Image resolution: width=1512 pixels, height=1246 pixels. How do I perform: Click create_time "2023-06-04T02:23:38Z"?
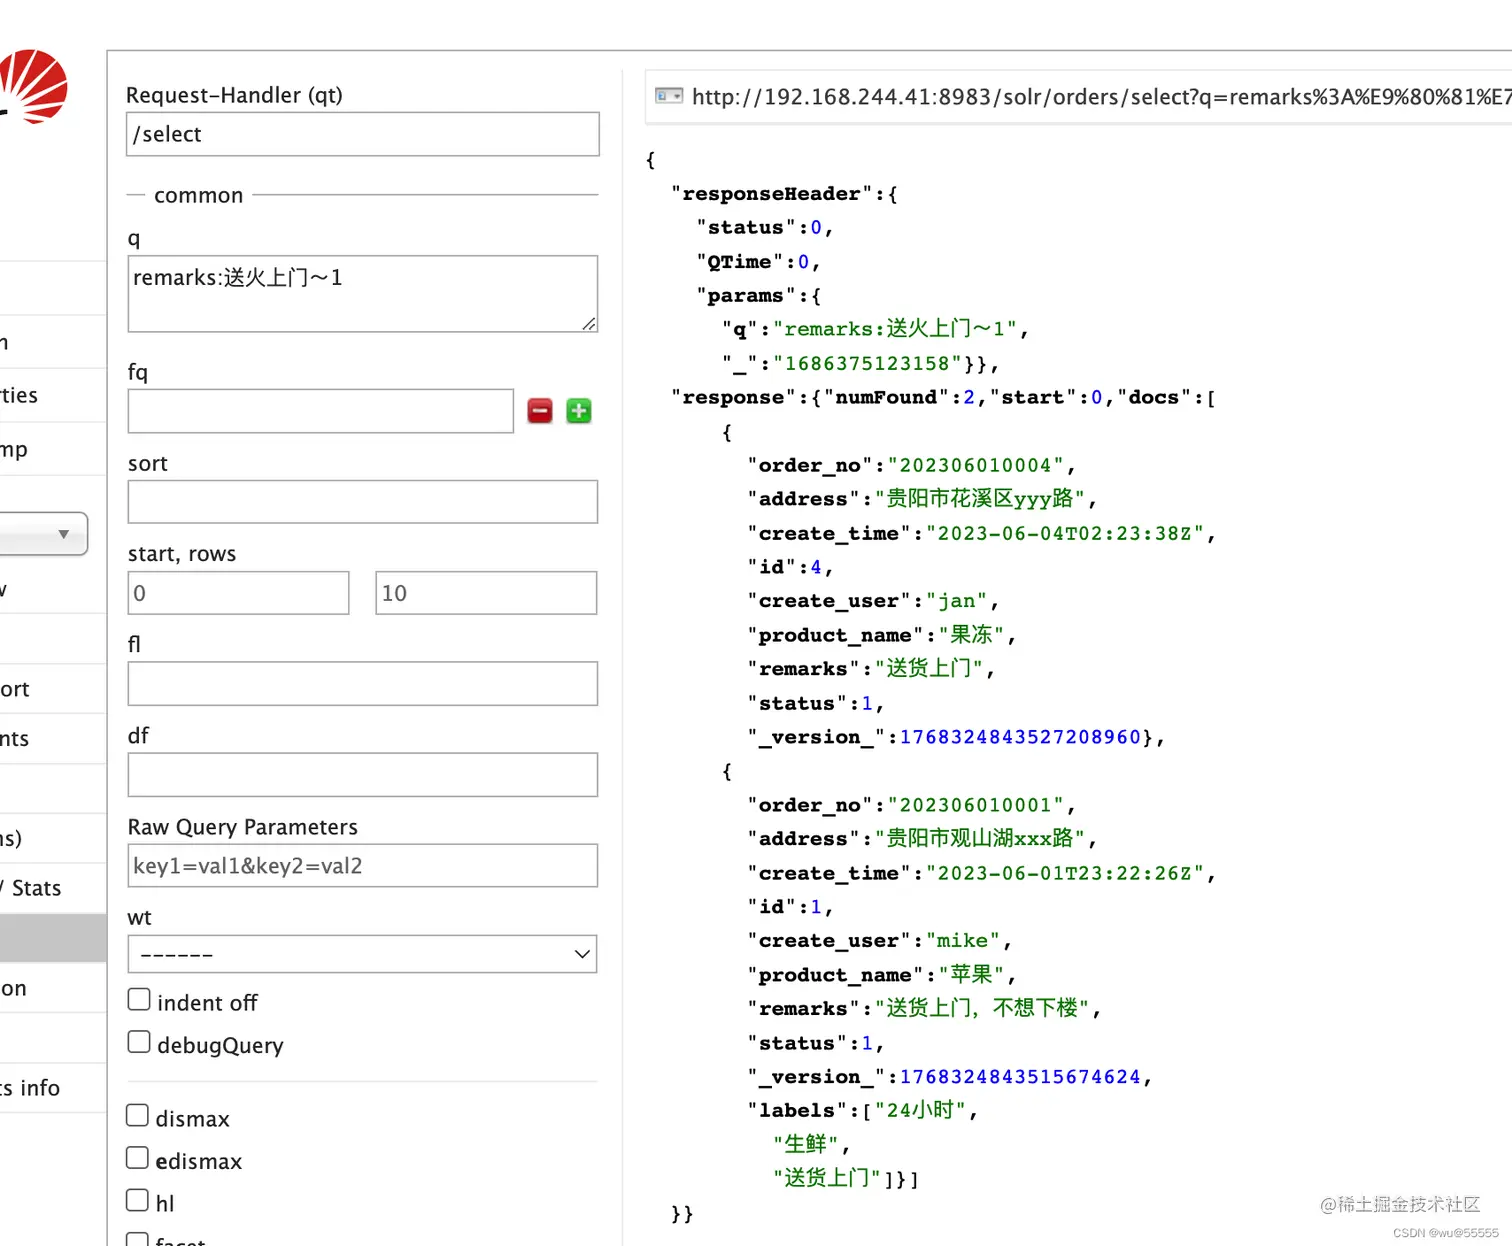(1064, 533)
